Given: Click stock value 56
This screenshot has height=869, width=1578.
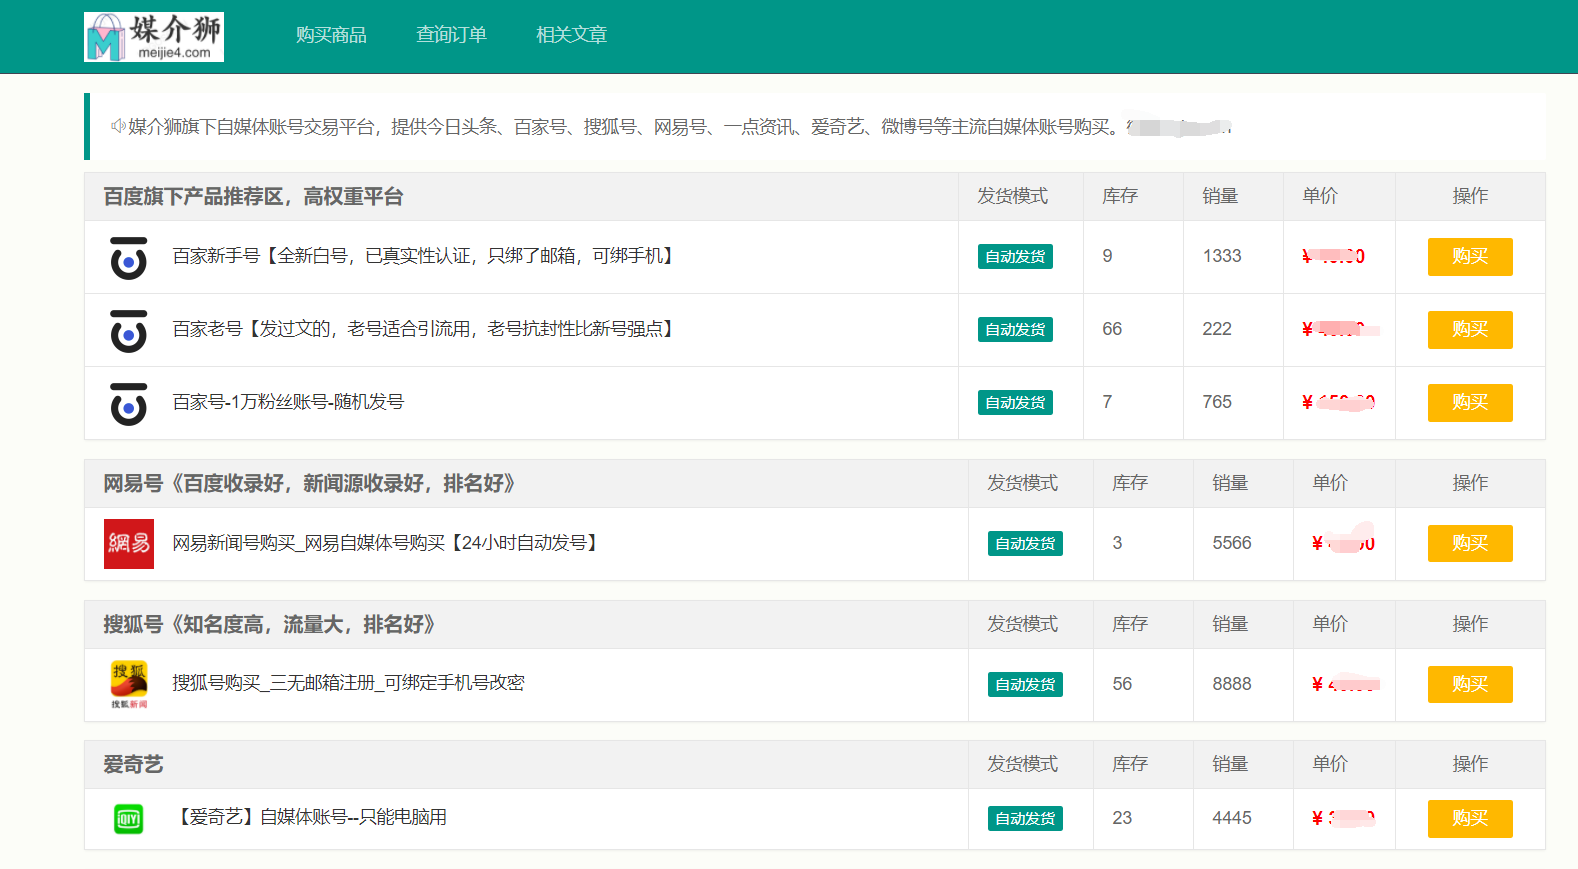Looking at the screenshot, I should click(x=1122, y=684).
